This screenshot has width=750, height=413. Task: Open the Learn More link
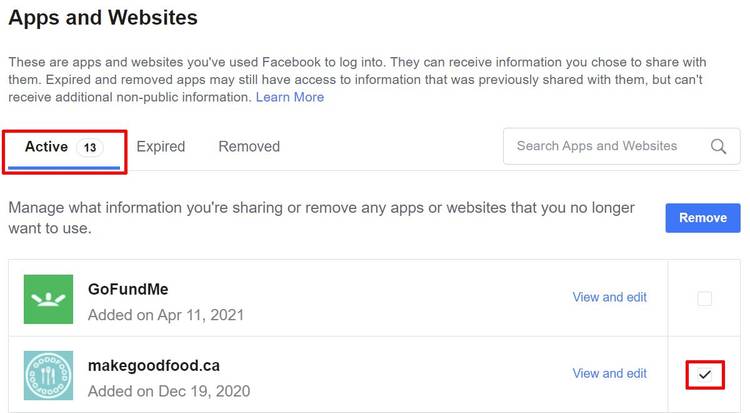tap(290, 97)
